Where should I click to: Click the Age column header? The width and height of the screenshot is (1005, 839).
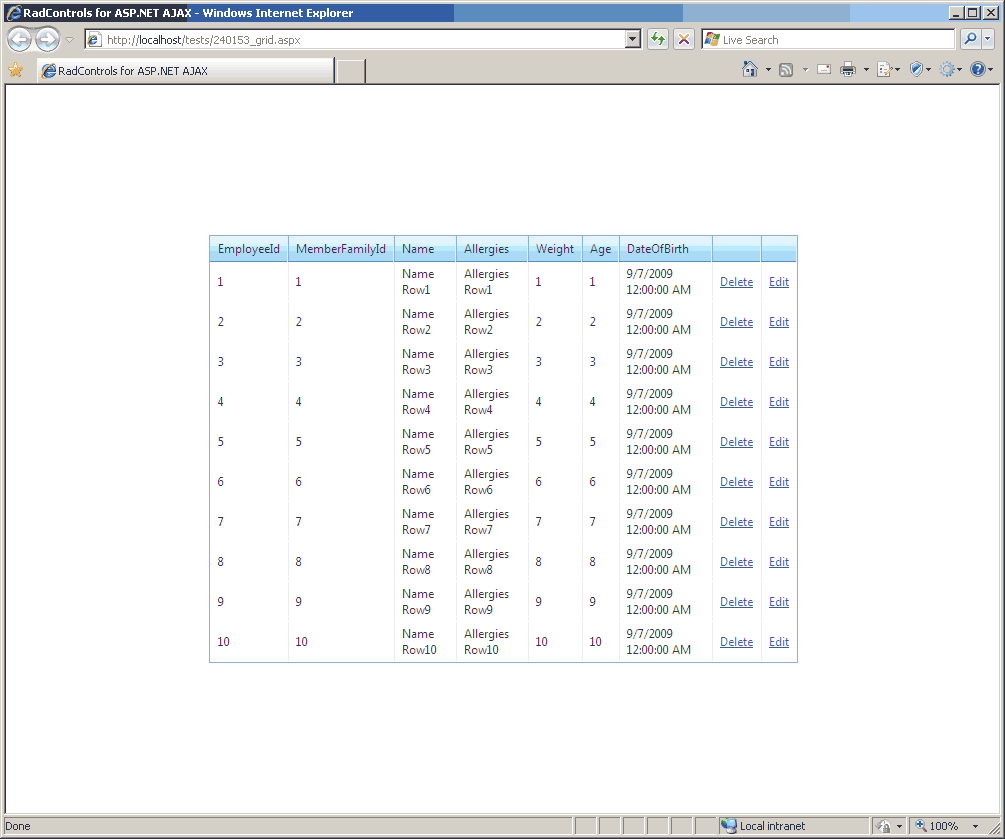601,249
